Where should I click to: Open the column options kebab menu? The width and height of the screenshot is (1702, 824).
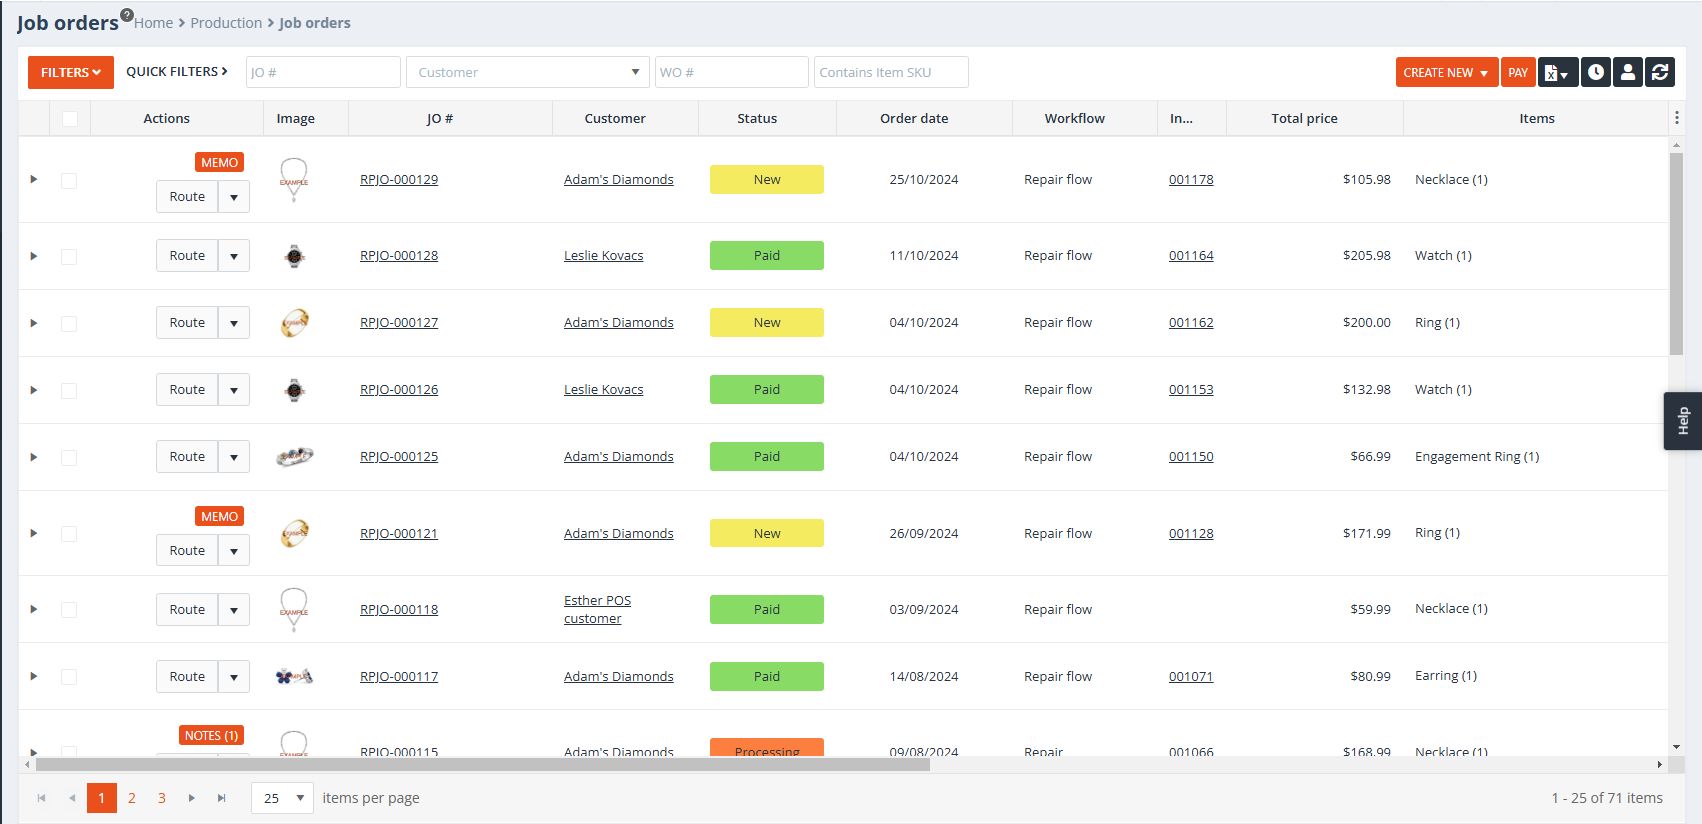pyautogui.click(x=1676, y=118)
